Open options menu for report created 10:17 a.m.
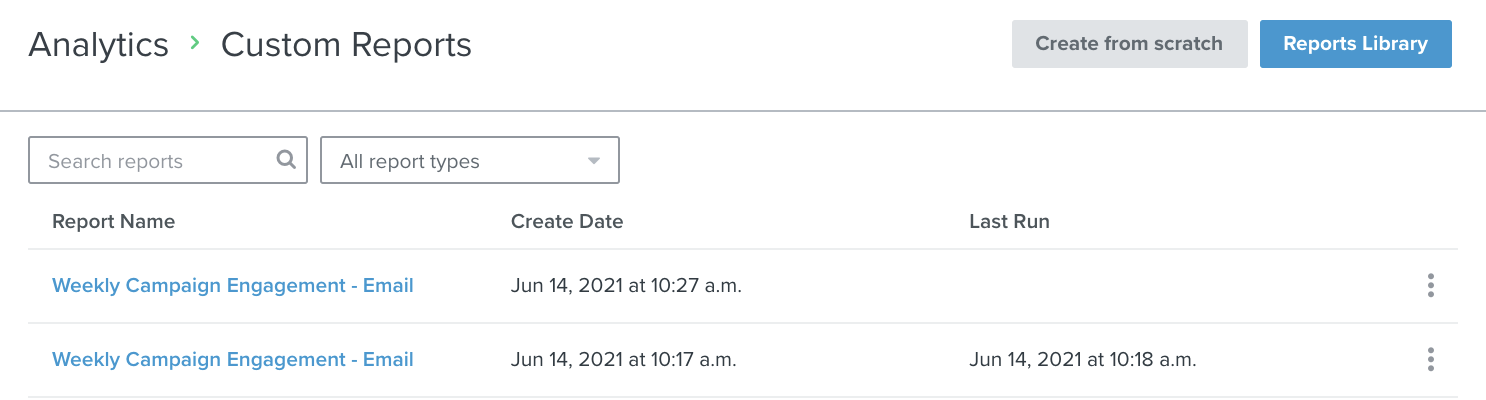The image size is (1486, 400). coord(1431,360)
